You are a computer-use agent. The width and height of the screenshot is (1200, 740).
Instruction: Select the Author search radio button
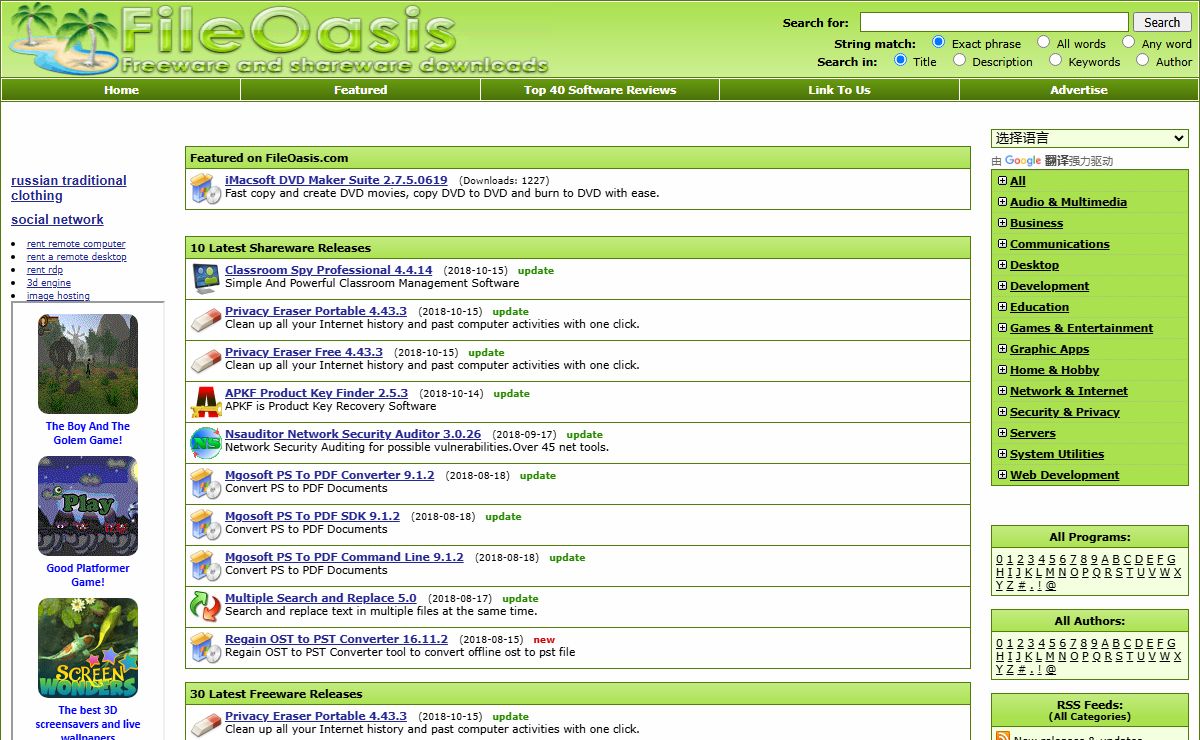(x=1143, y=60)
